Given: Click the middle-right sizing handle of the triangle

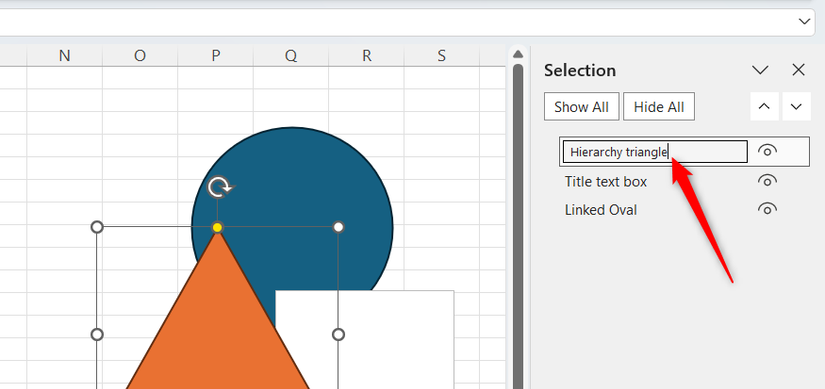Looking at the screenshot, I should click(338, 334).
